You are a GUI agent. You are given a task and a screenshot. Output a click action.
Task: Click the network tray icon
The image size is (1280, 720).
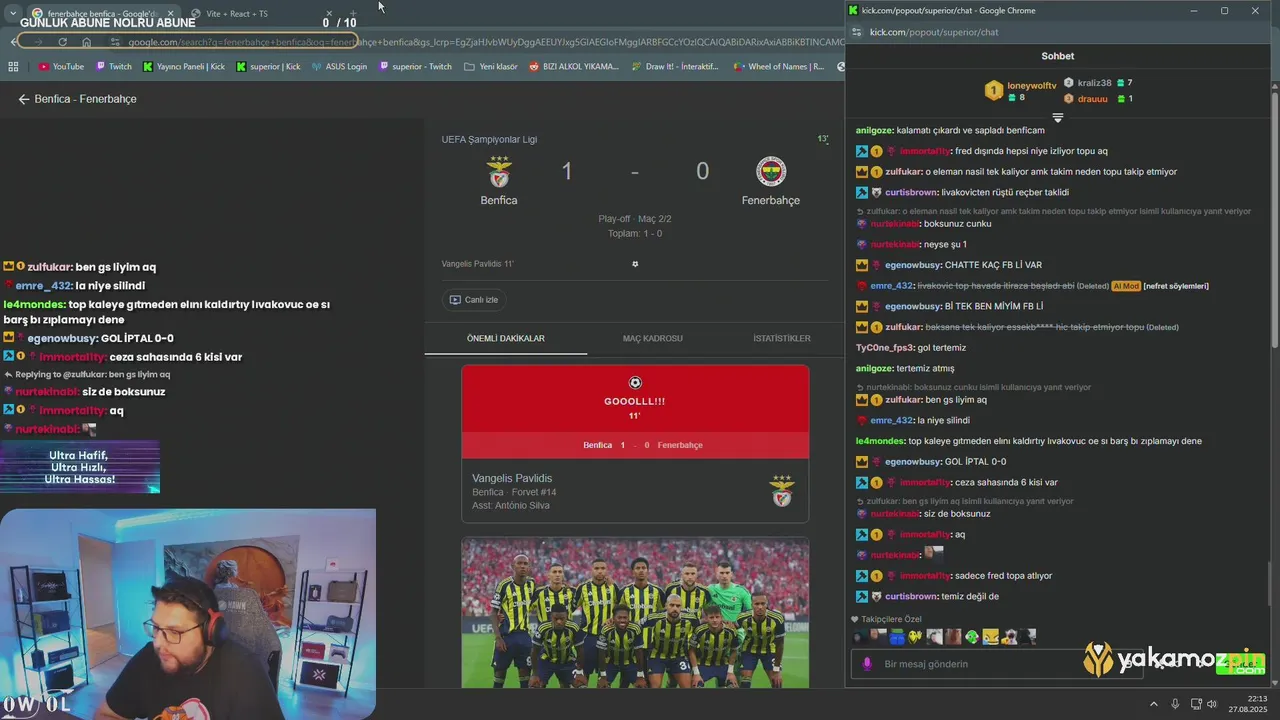point(1195,704)
